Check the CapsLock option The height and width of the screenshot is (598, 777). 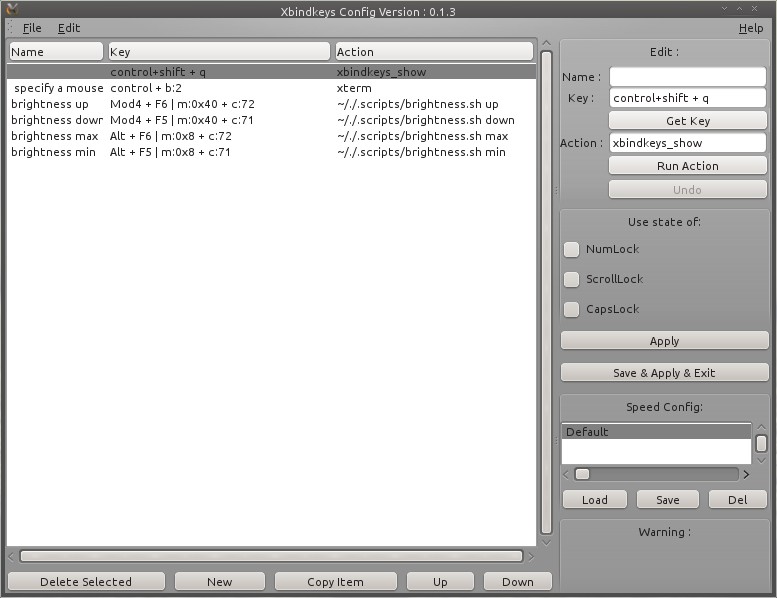coord(571,309)
